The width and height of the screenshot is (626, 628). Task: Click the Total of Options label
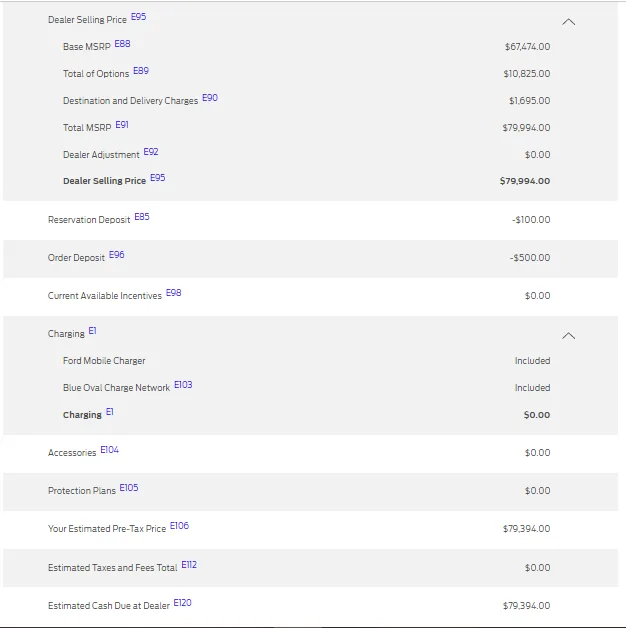tap(96, 74)
